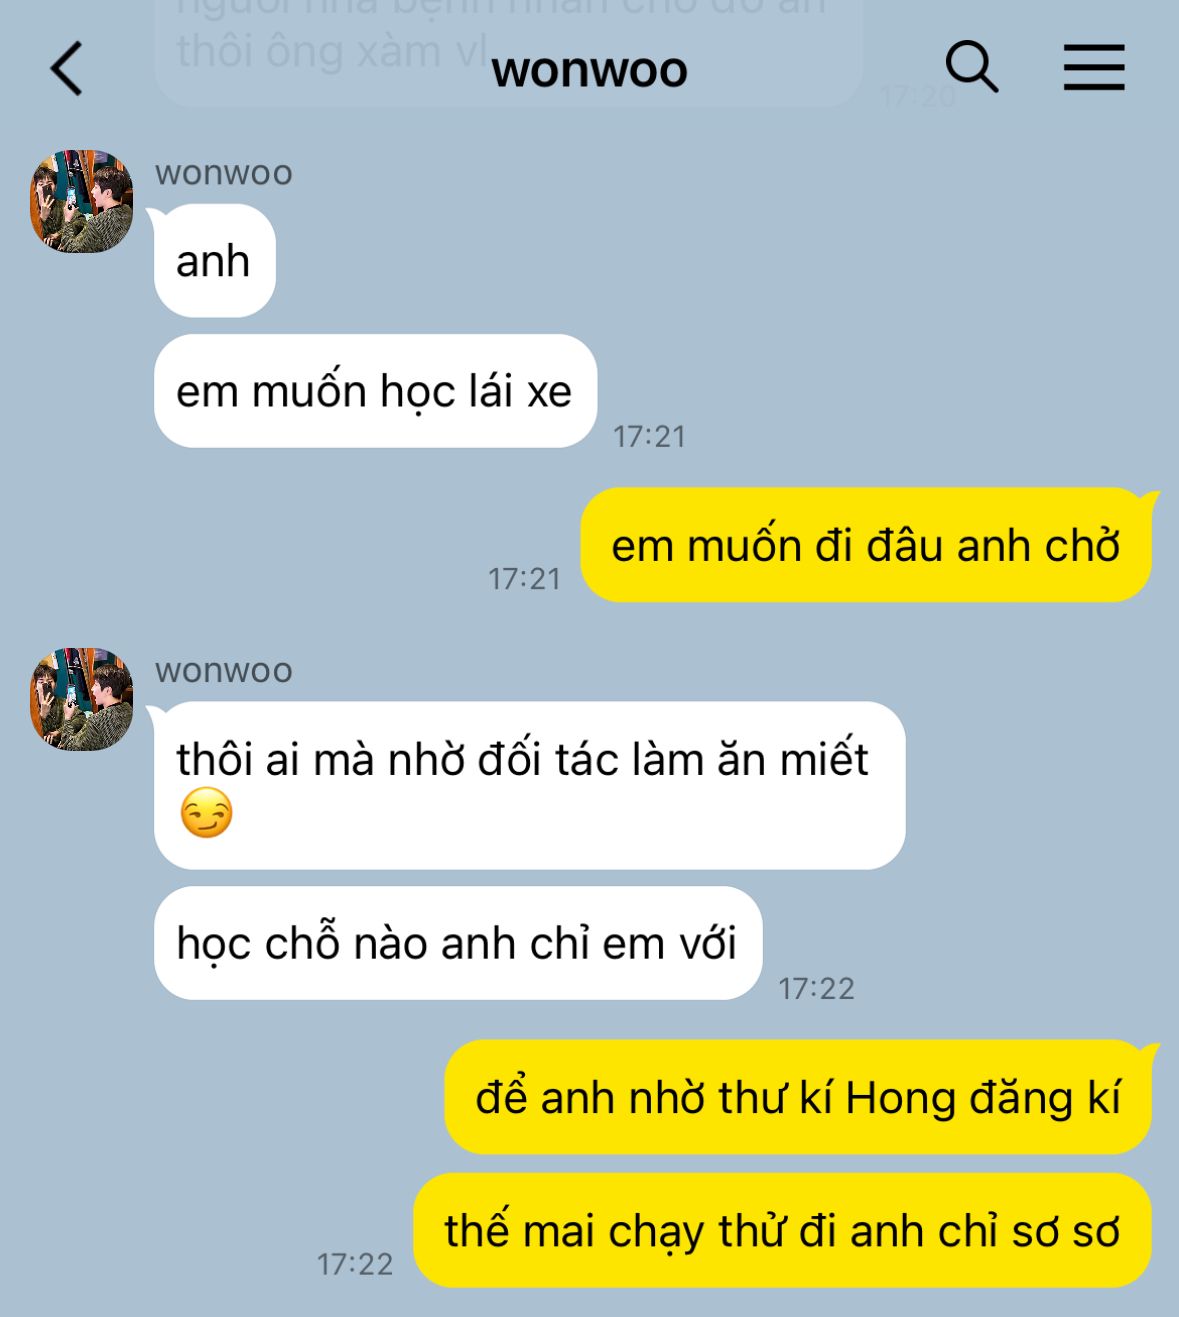1179x1317 pixels.
Task: Tap the back arrow icon
Action: pos(66,69)
